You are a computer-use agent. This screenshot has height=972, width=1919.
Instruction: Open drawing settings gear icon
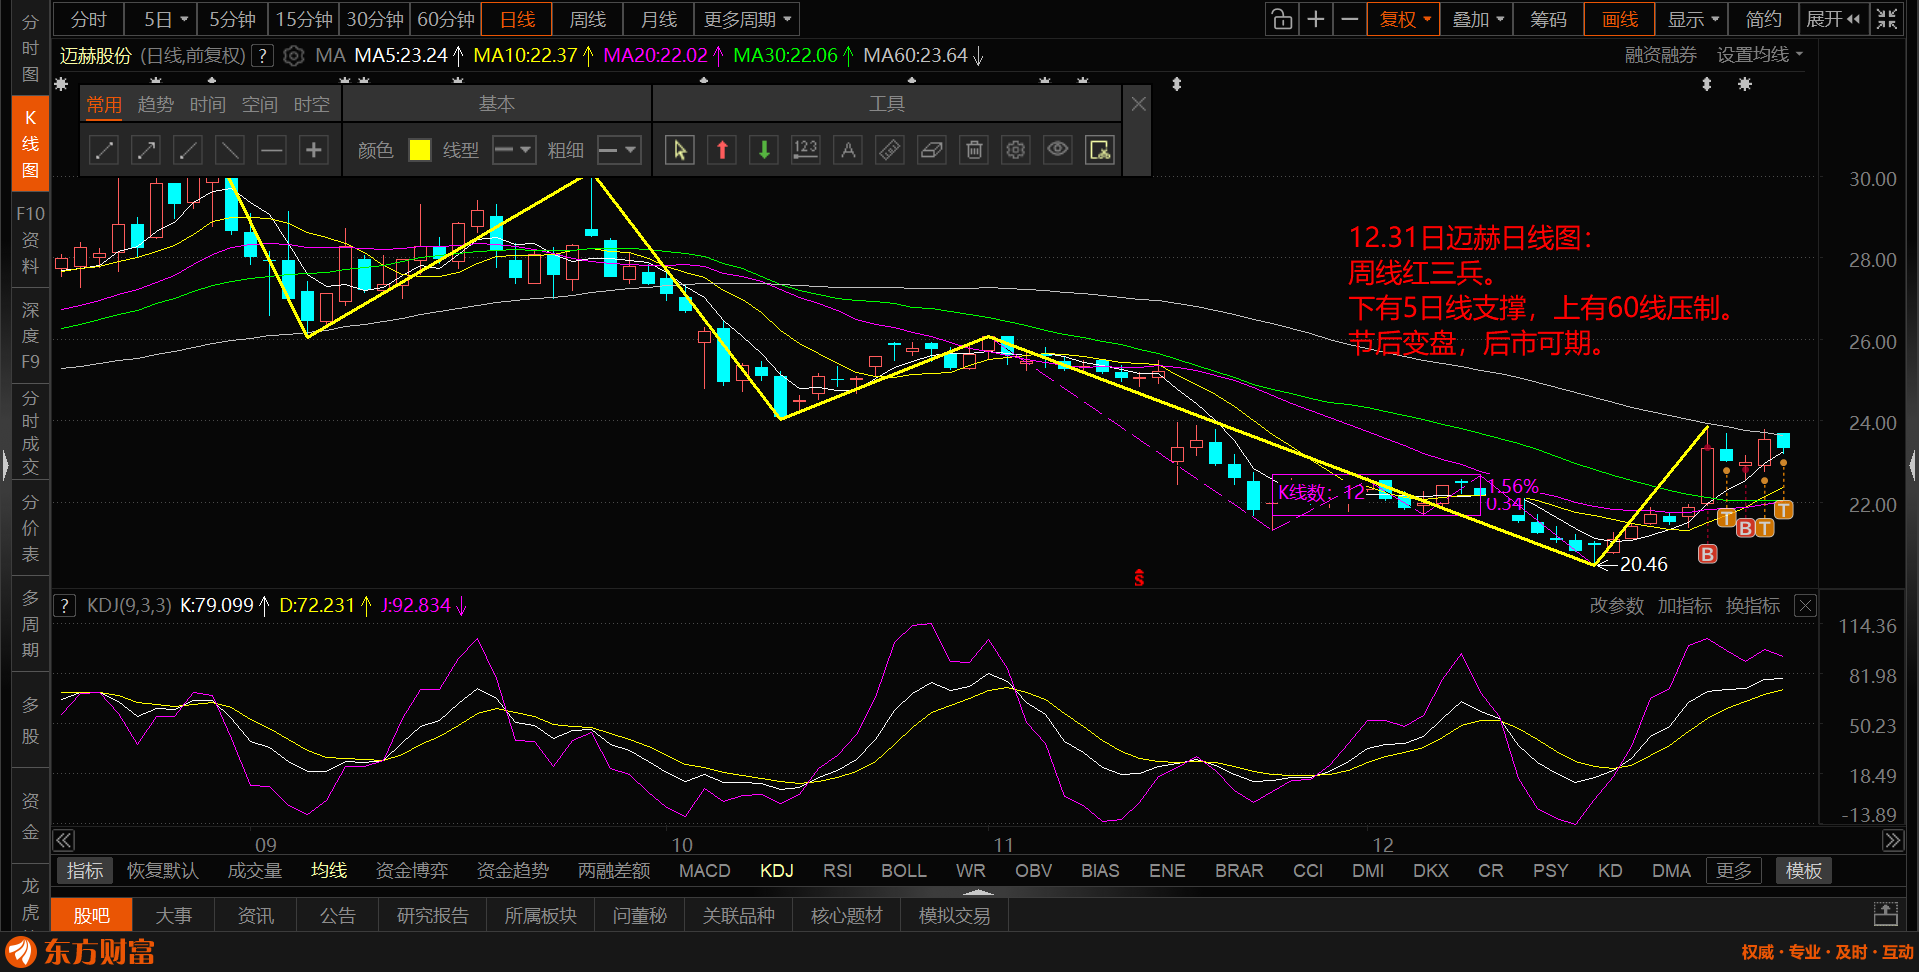(1016, 150)
